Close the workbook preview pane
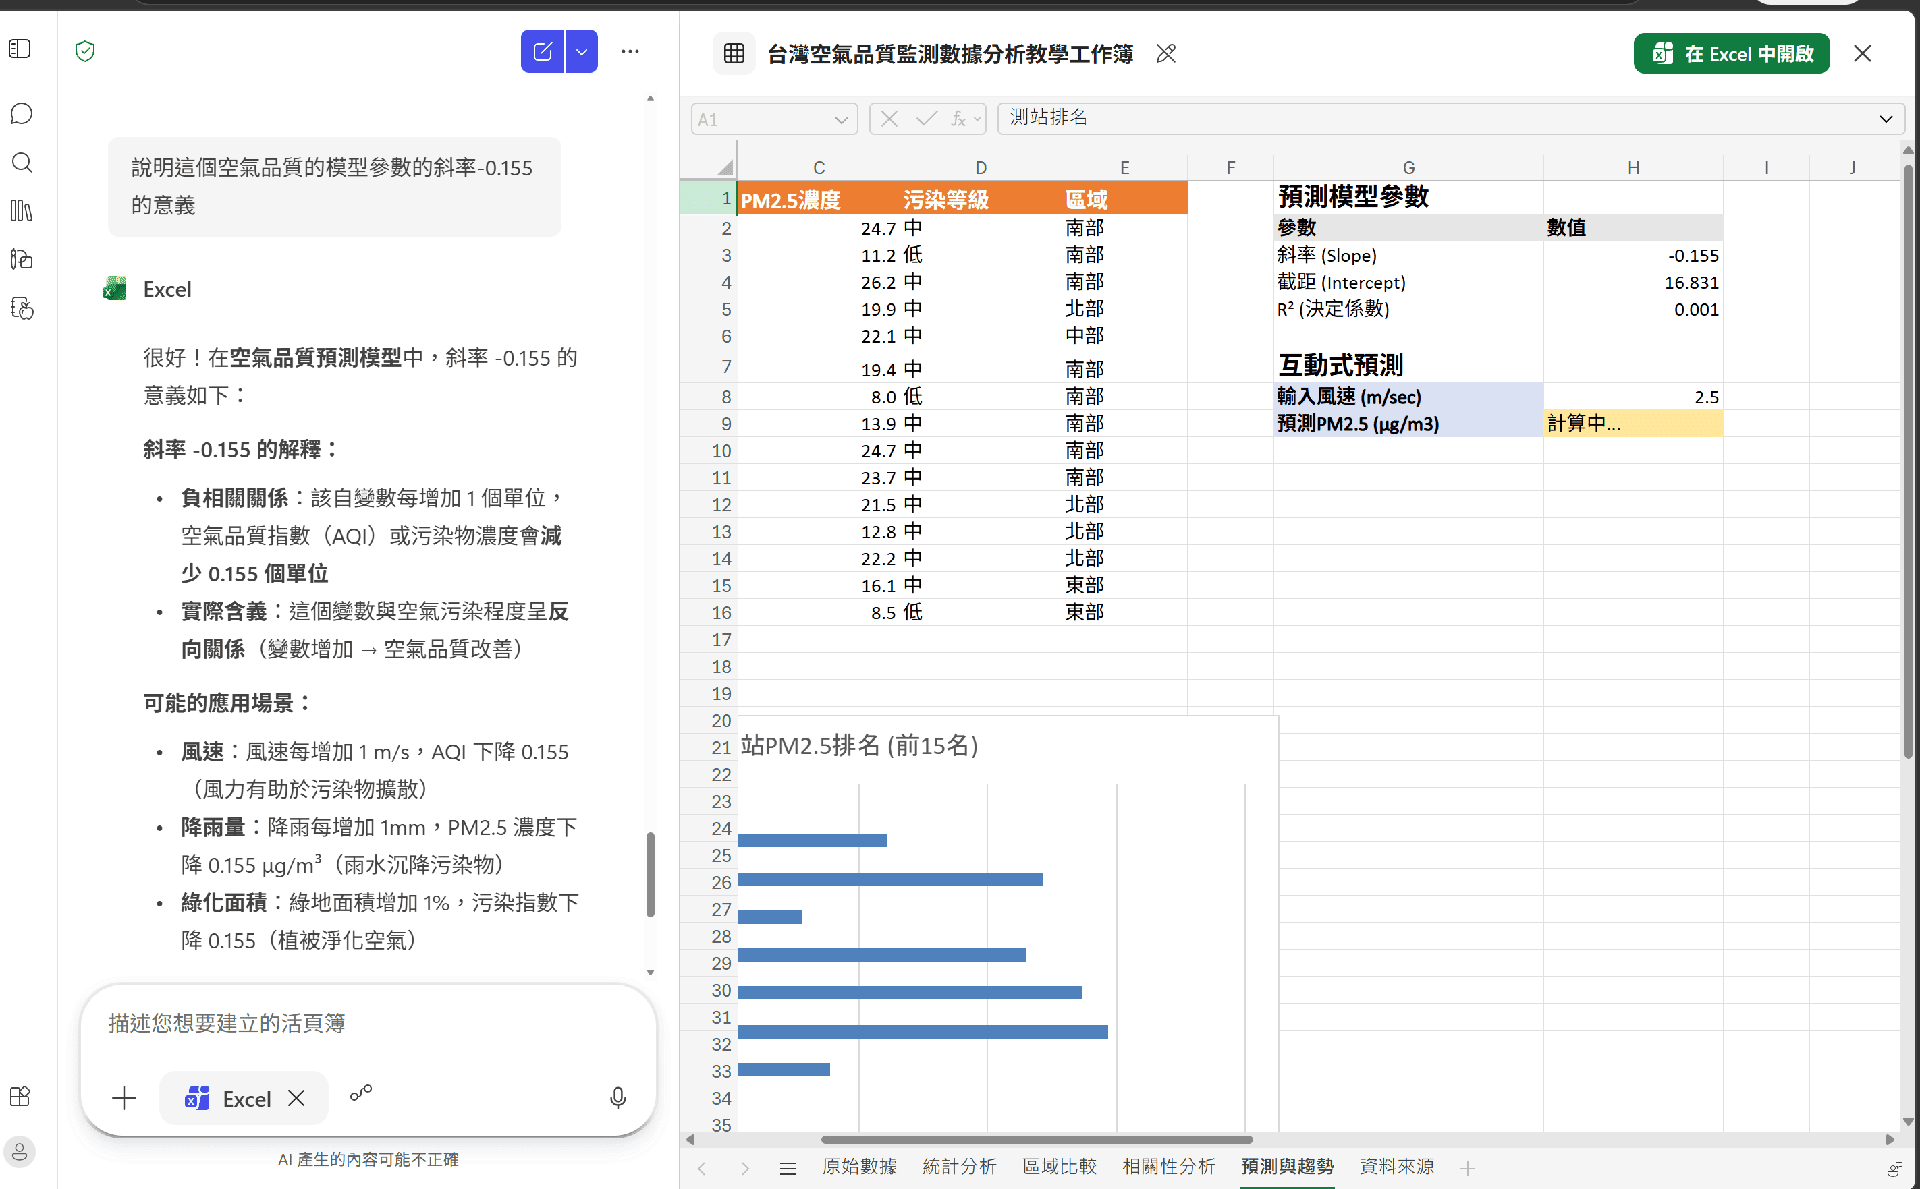This screenshot has height=1189, width=1920. (1862, 53)
